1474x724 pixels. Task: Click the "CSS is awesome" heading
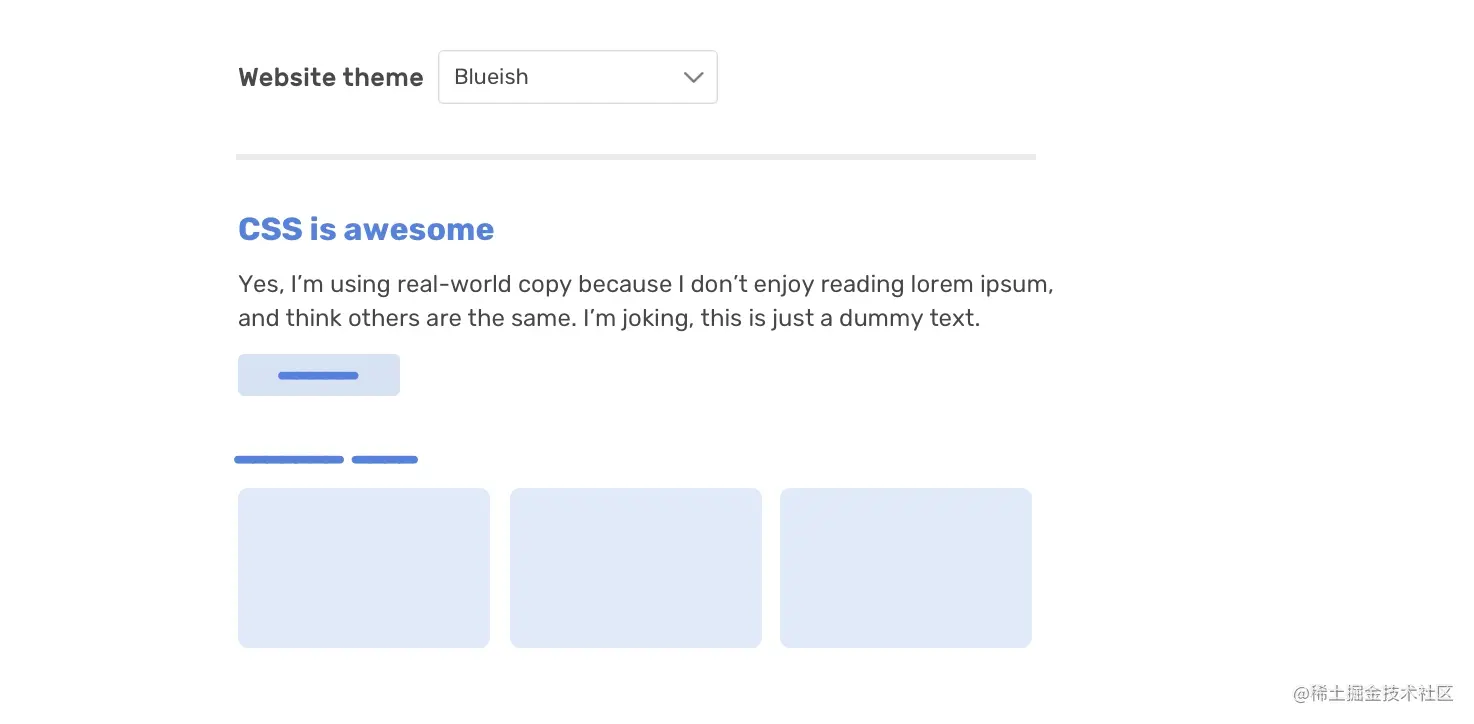(x=366, y=230)
